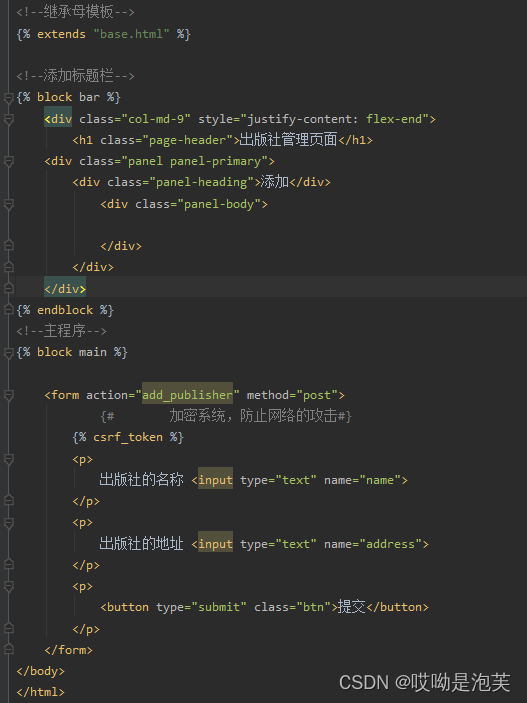The width and height of the screenshot is (527, 703).
Task: Click the highlighted input tag after 出版社的名称
Action: (x=215, y=480)
